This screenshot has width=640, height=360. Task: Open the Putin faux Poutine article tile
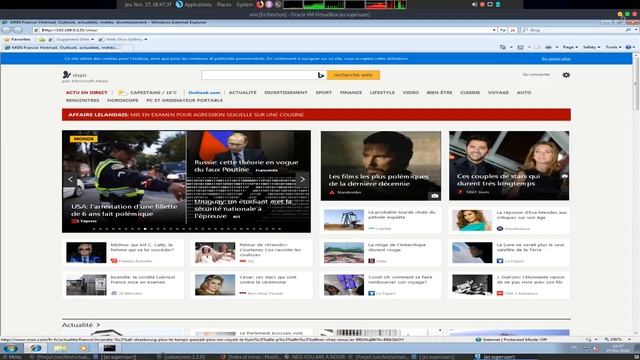click(x=248, y=154)
